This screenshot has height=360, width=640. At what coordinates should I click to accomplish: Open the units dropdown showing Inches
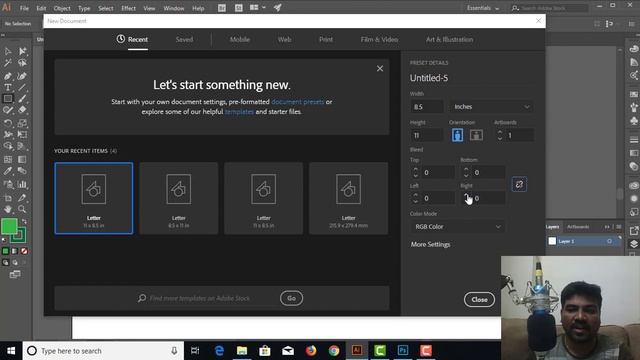491,107
